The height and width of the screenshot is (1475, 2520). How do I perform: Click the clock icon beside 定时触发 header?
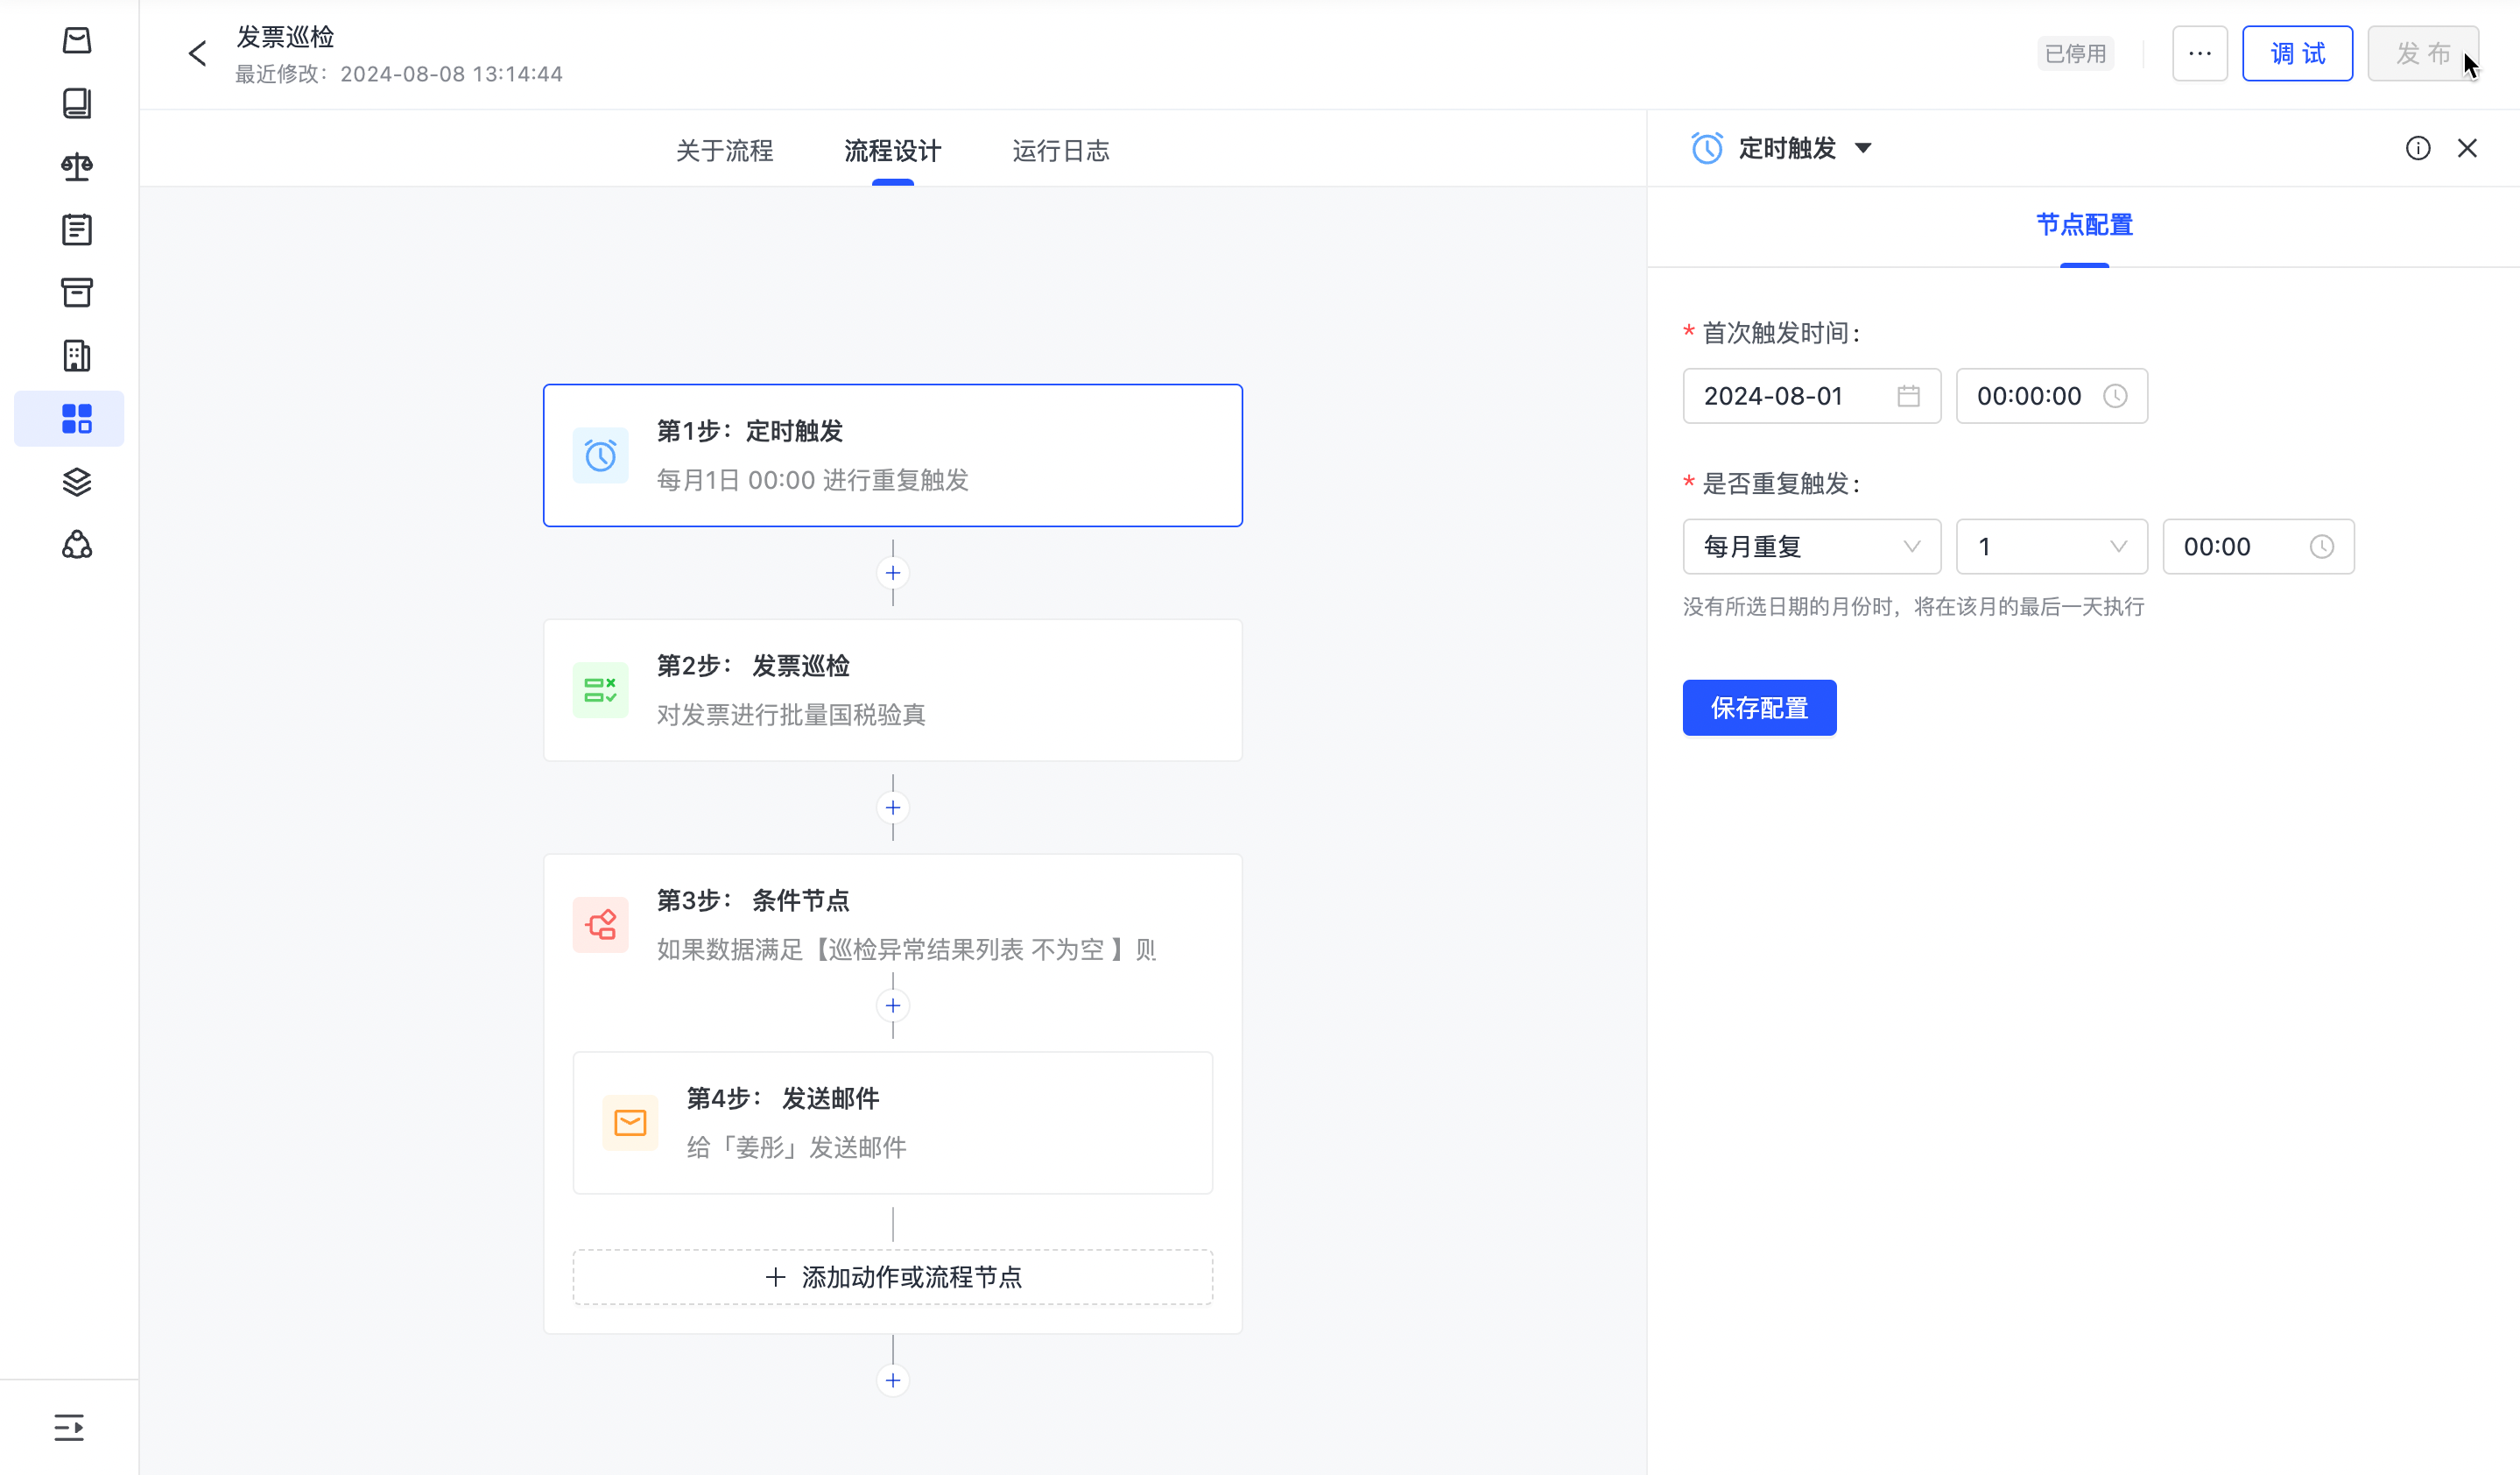[1706, 148]
